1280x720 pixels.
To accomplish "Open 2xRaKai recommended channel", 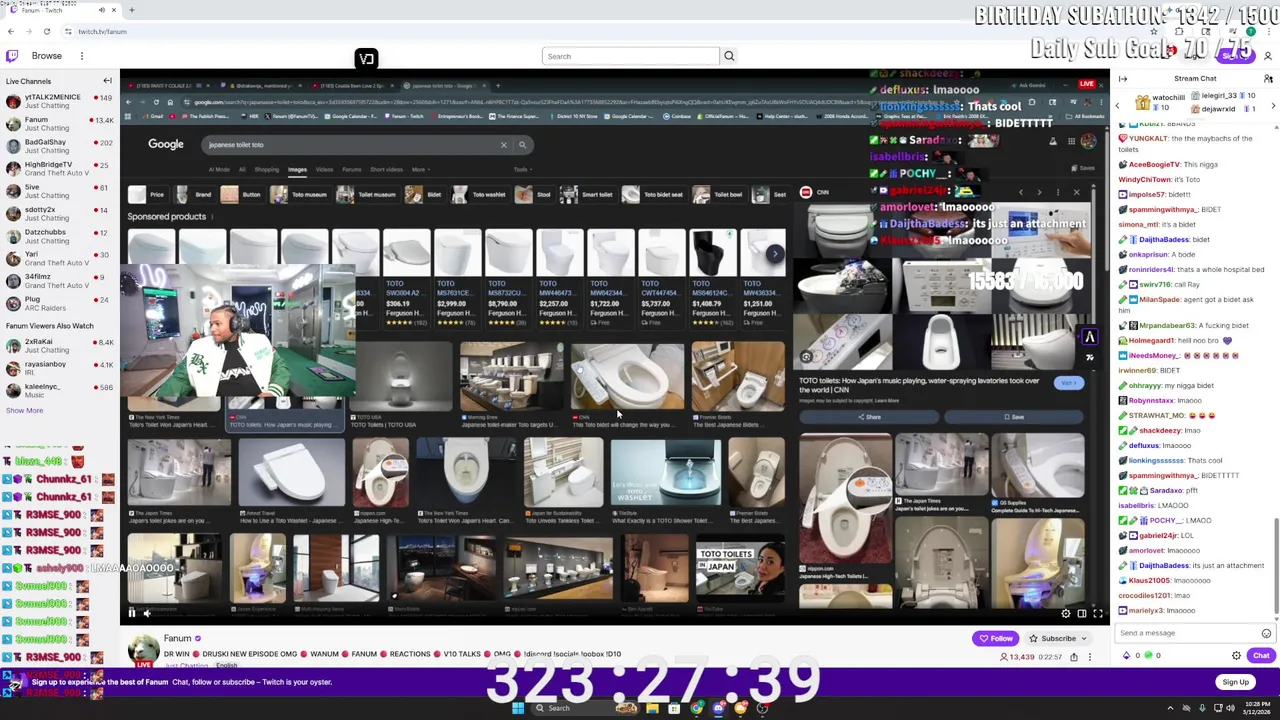I will point(58,345).
